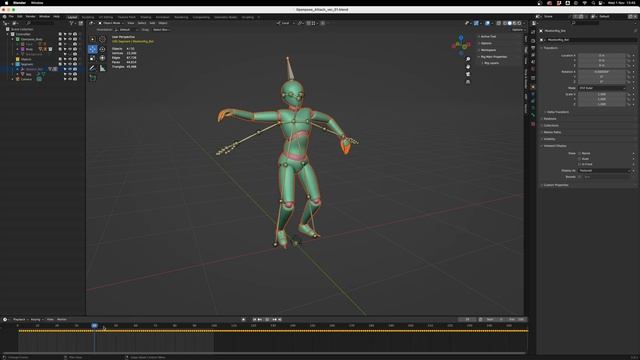Switch viewport shading to Rendered mode
The width and height of the screenshot is (640, 360).
coord(519,23)
